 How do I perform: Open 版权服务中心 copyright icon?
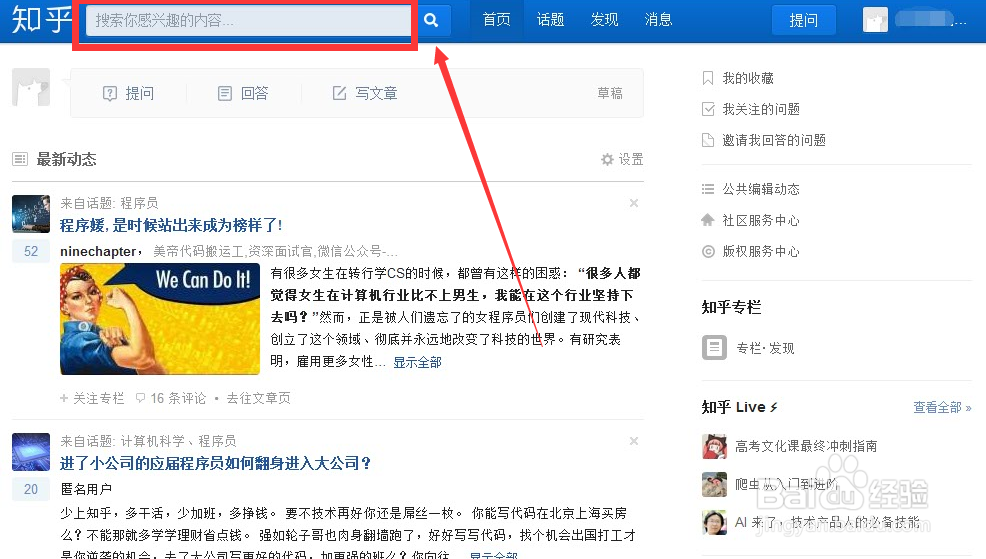coord(708,252)
